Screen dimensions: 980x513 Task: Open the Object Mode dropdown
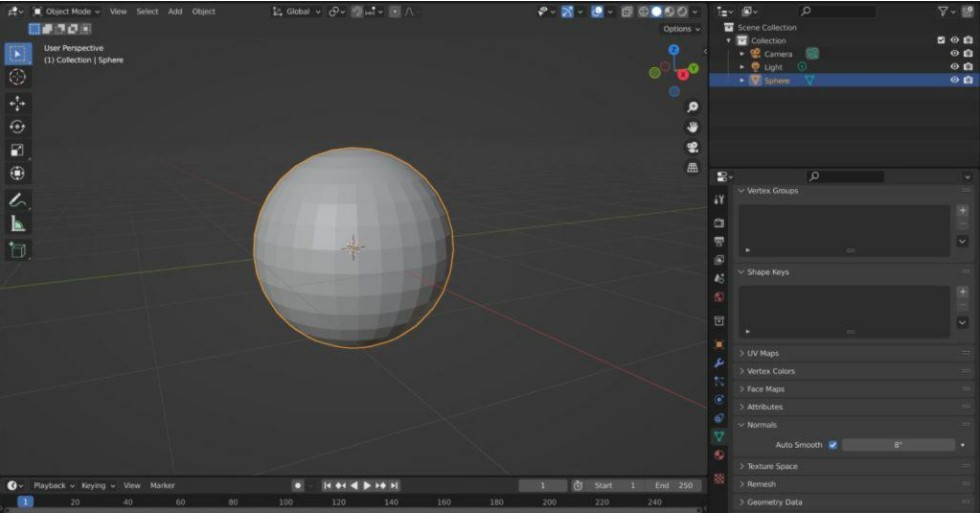pyautogui.click(x=66, y=11)
